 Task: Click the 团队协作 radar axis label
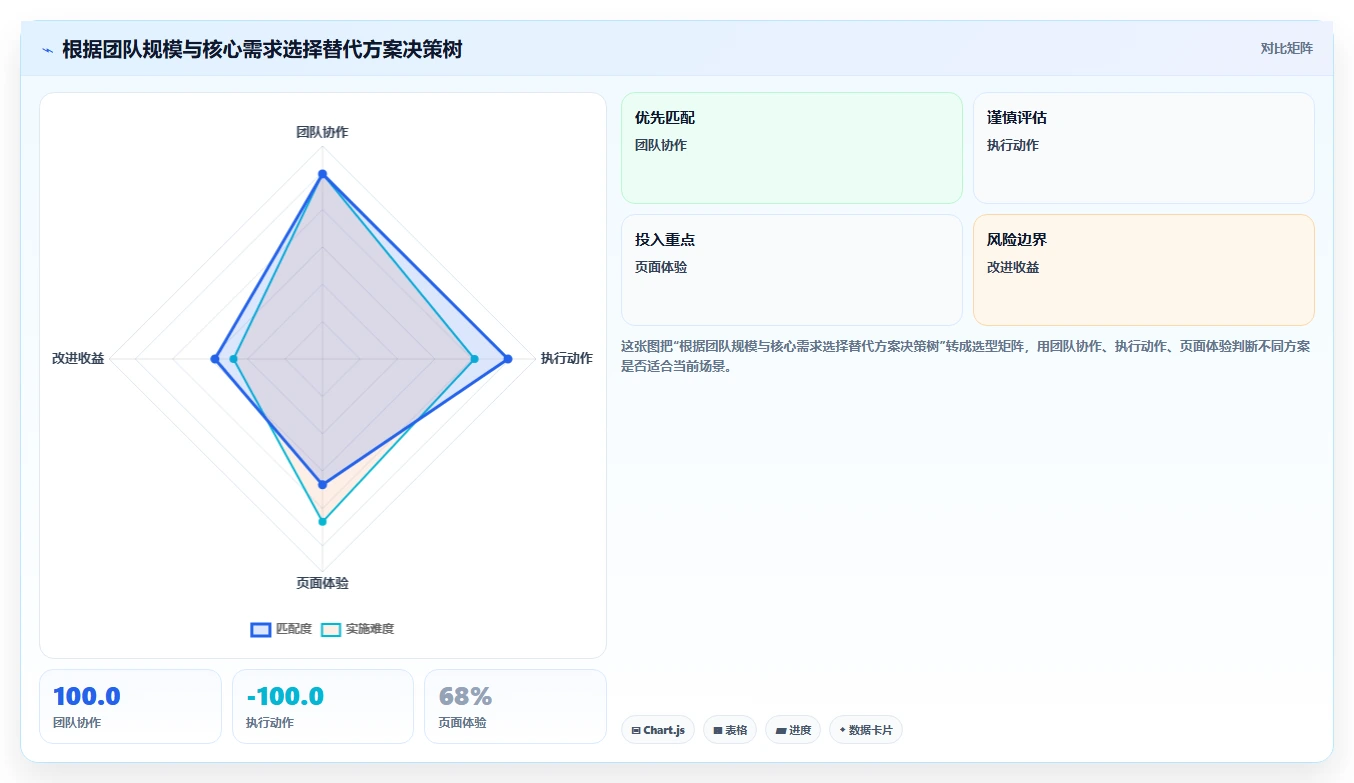tap(322, 132)
